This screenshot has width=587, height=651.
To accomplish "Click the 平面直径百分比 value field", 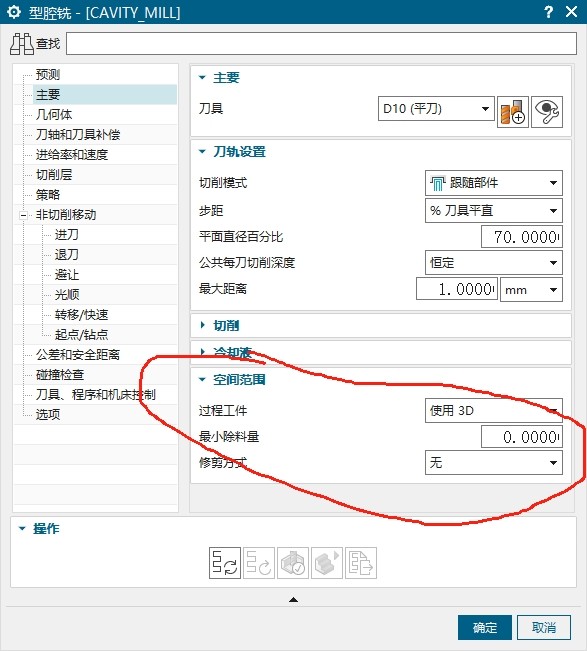I will click(x=522, y=237).
